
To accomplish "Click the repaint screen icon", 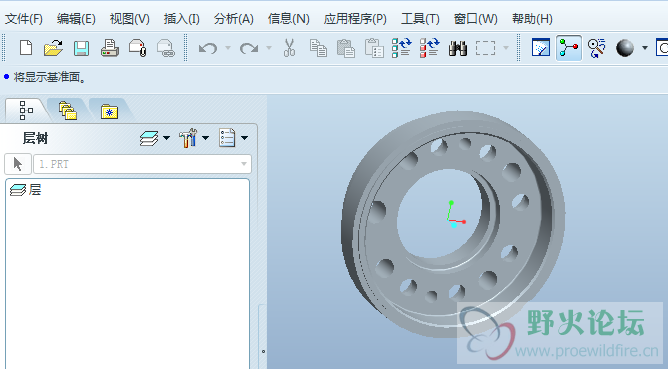I will point(541,48).
